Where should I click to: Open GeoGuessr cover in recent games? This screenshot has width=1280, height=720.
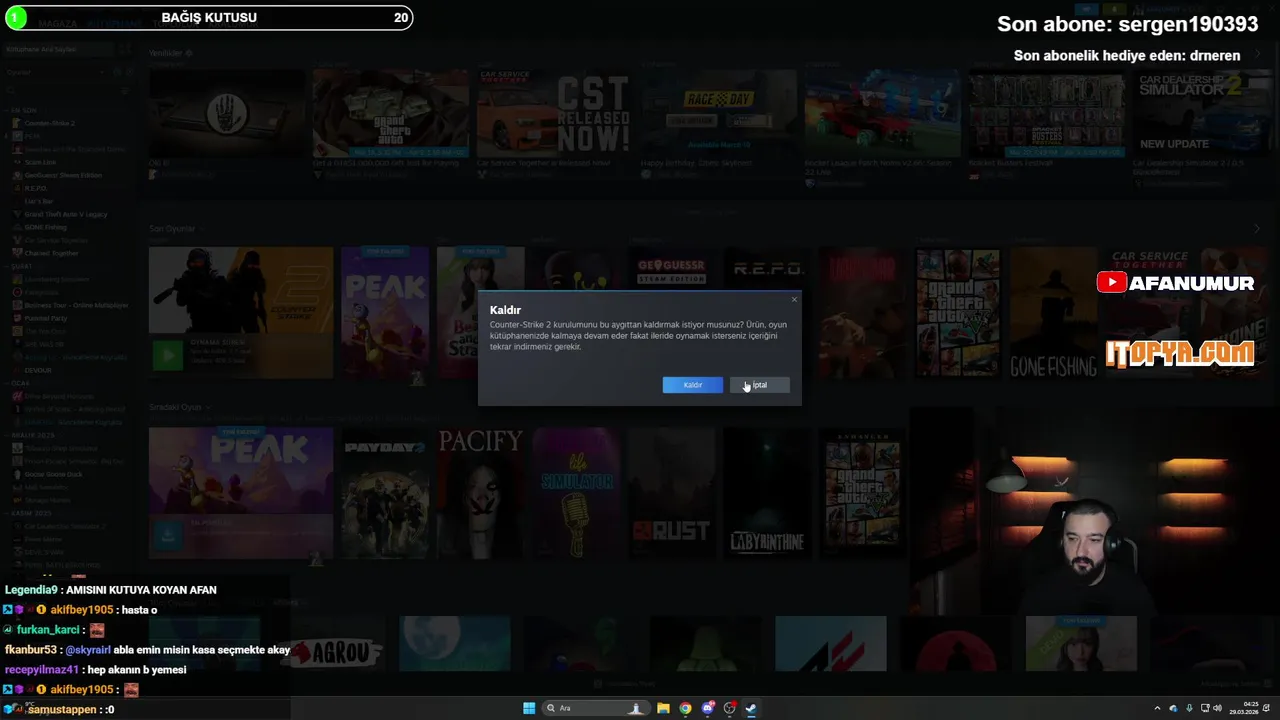672,312
